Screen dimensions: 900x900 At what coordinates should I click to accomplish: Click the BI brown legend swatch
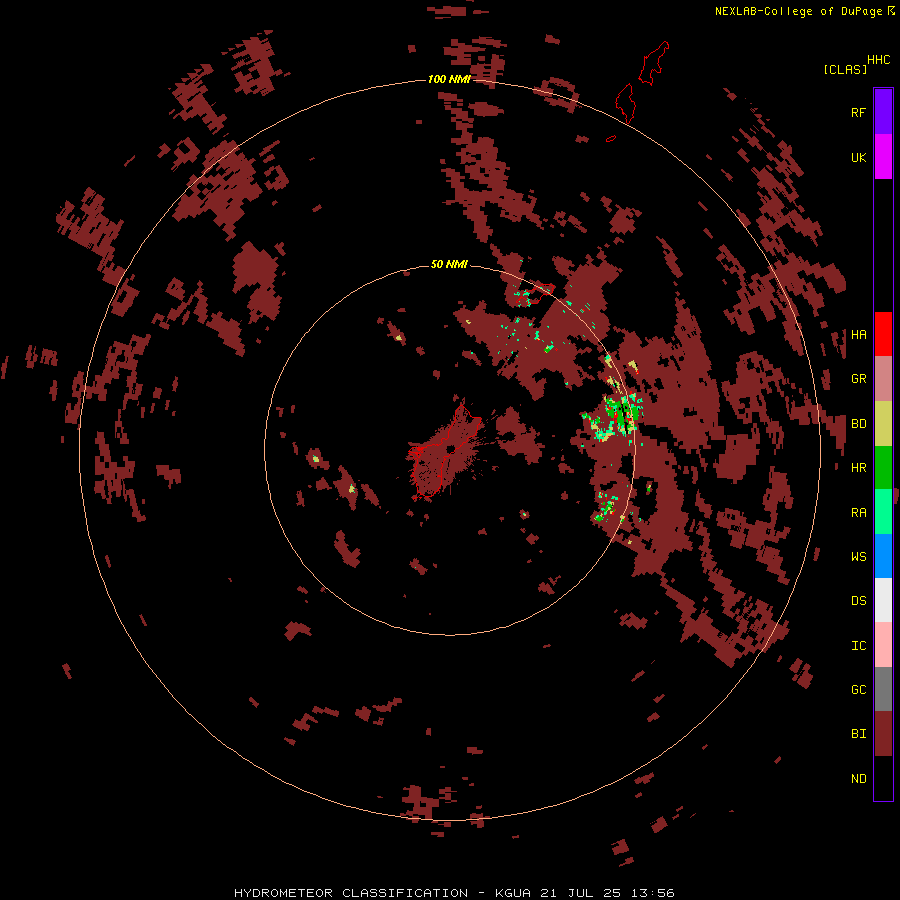click(x=883, y=734)
